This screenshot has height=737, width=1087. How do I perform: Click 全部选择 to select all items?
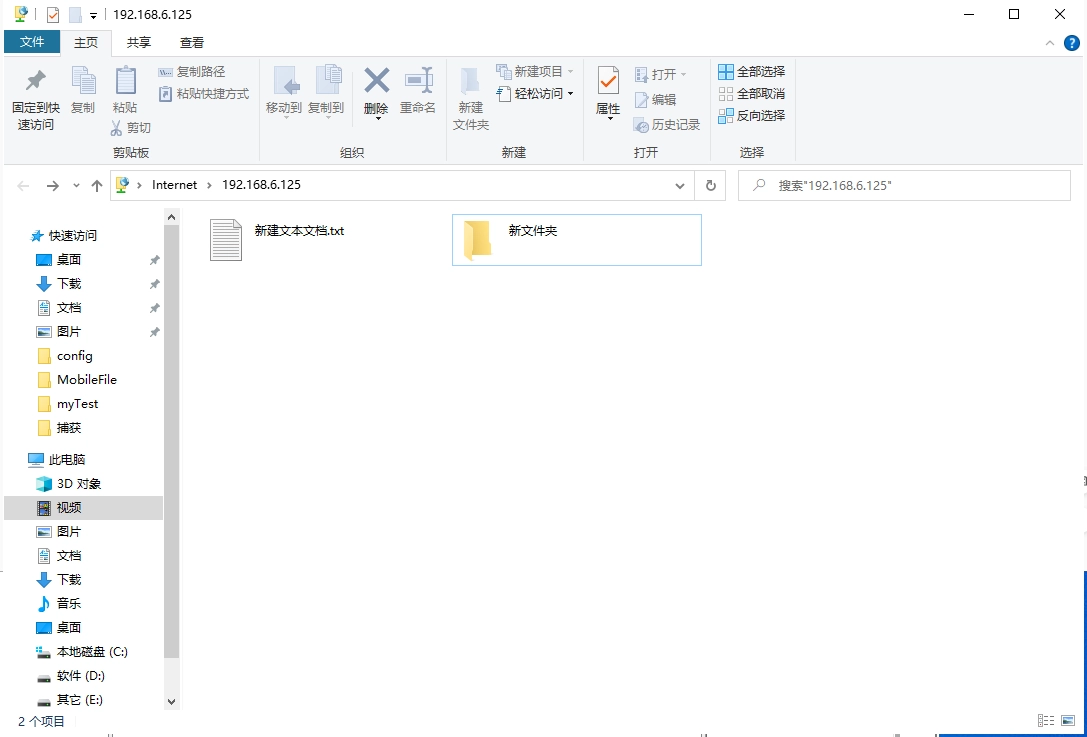[750, 70]
